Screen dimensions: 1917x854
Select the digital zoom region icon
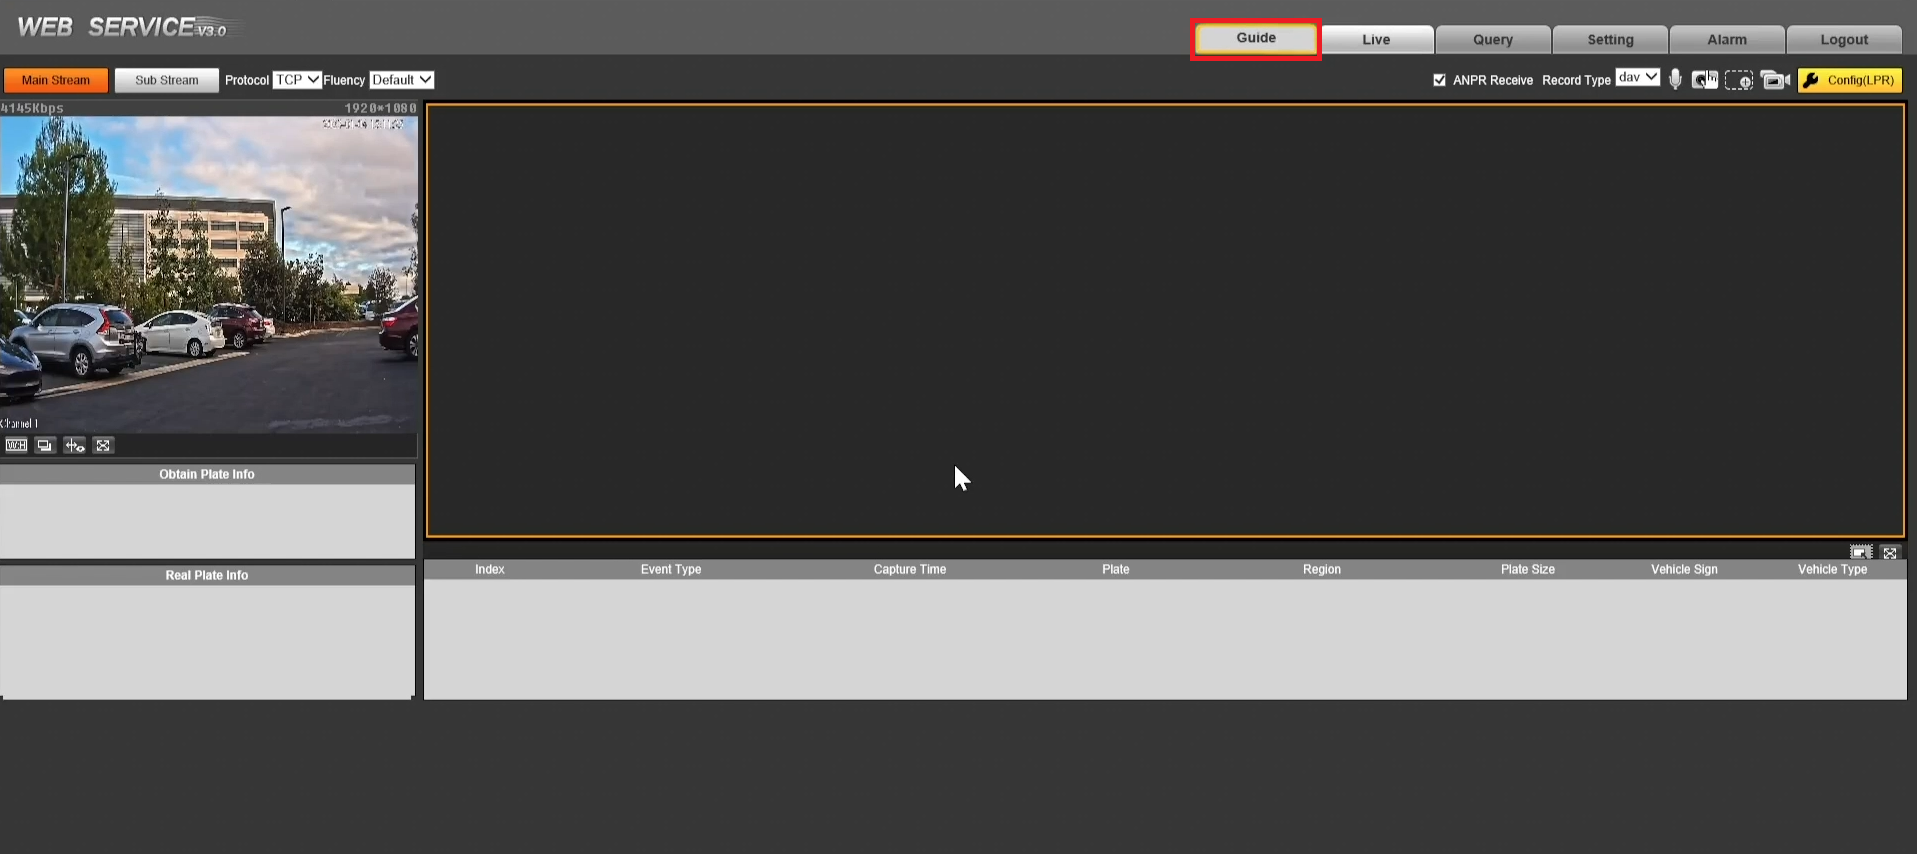1739,80
